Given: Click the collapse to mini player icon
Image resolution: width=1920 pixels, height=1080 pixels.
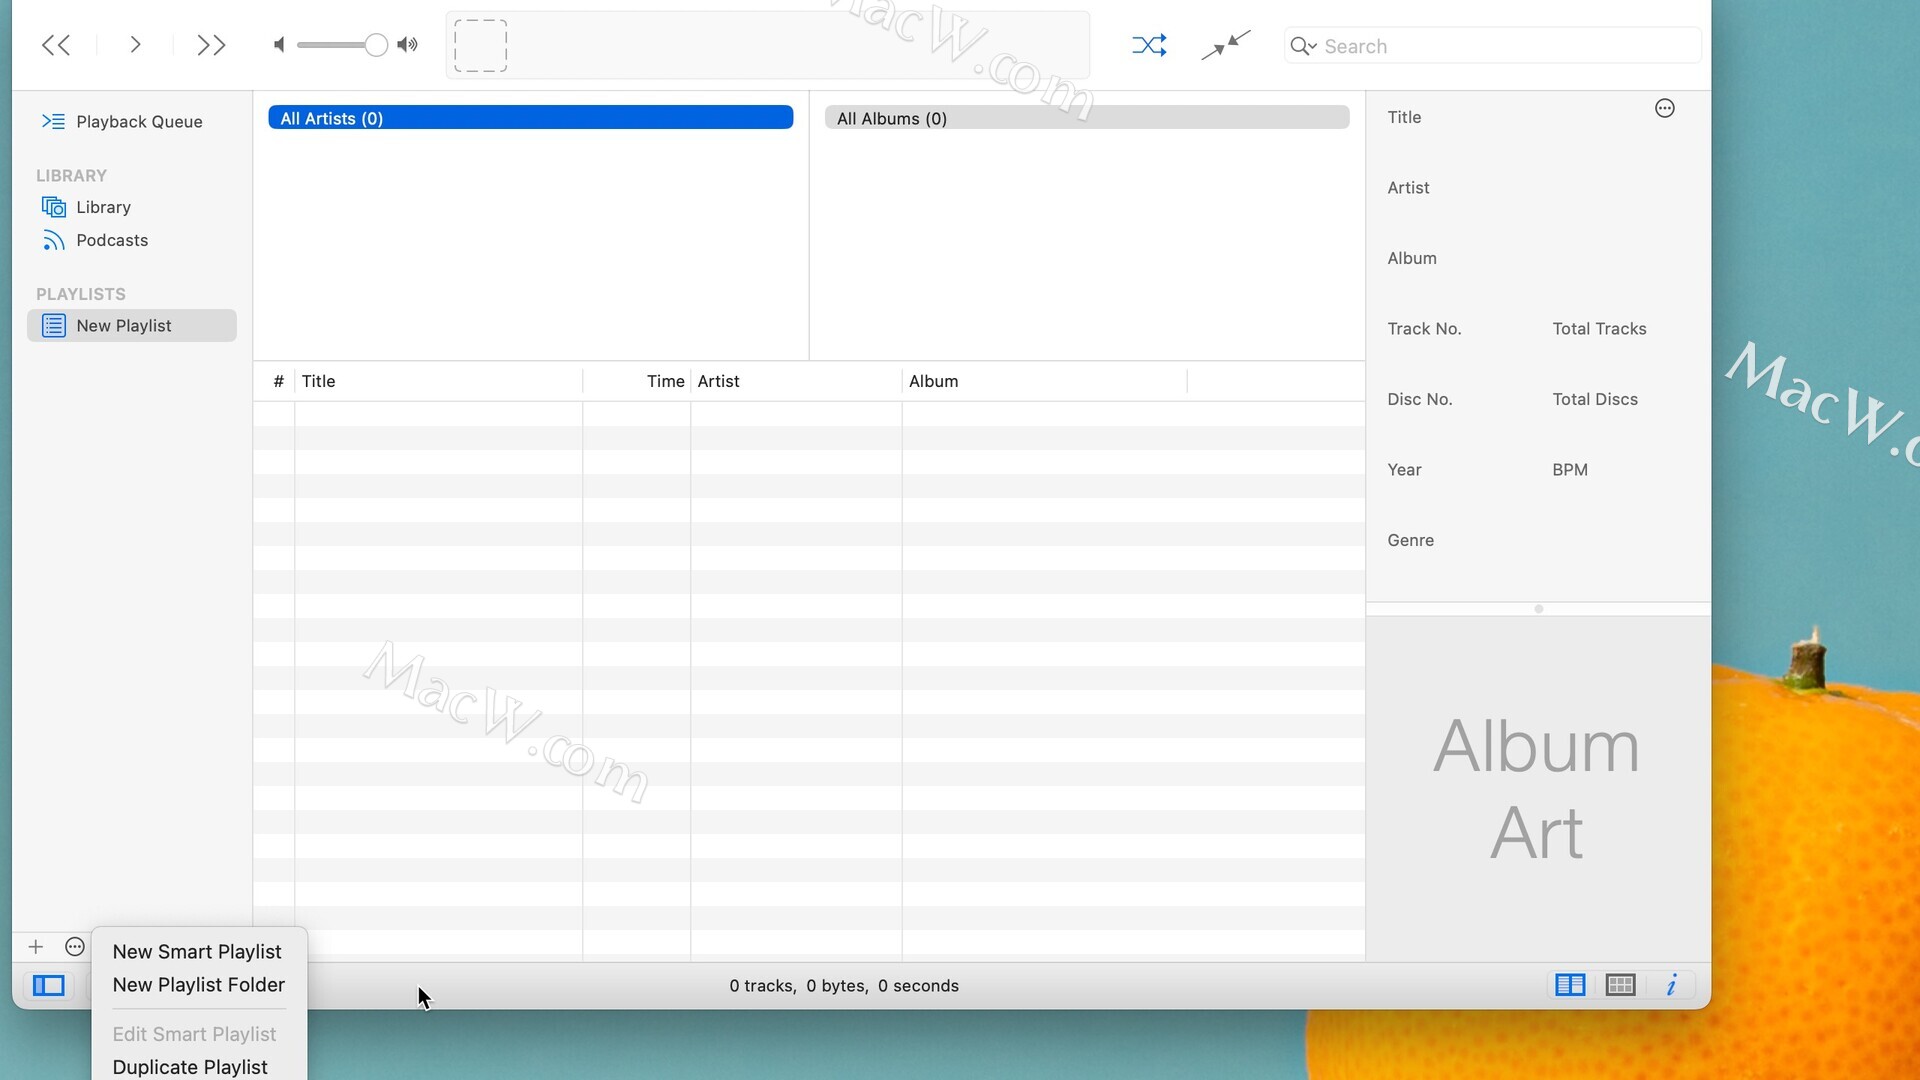Looking at the screenshot, I should click(x=1225, y=45).
